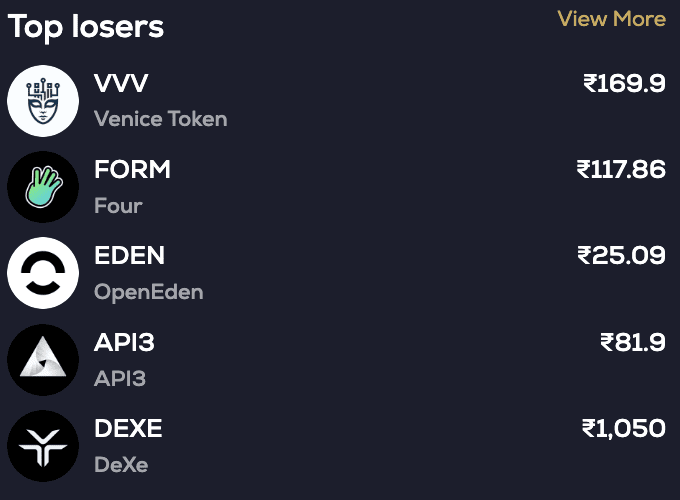Click the ₹25.09 price for EDEN
The image size is (680, 500).
(621, 256)
